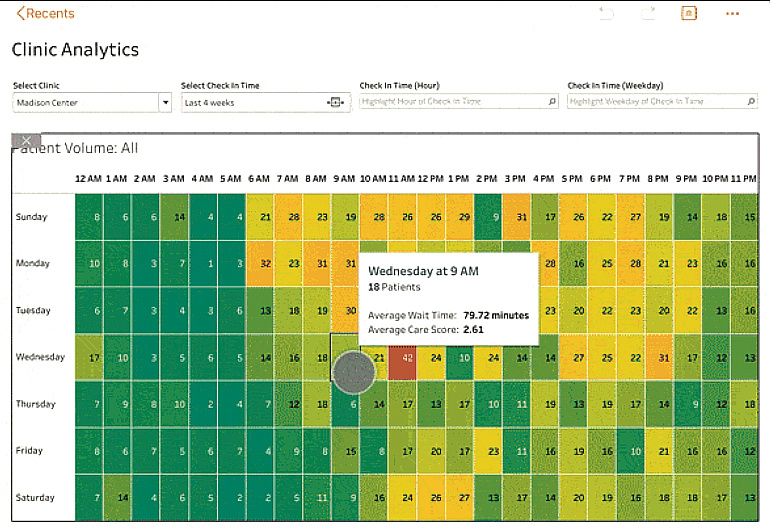Open the three-dot more options menu
770x530 pixels.
coord(732,13)
